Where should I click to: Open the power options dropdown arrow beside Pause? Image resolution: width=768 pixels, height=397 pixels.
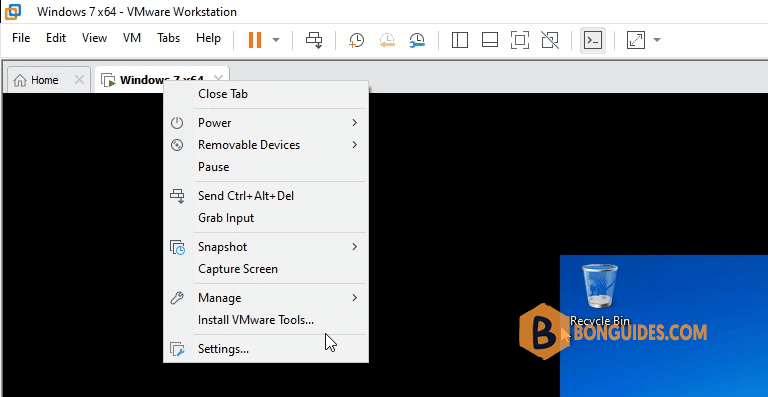[276, 40]
